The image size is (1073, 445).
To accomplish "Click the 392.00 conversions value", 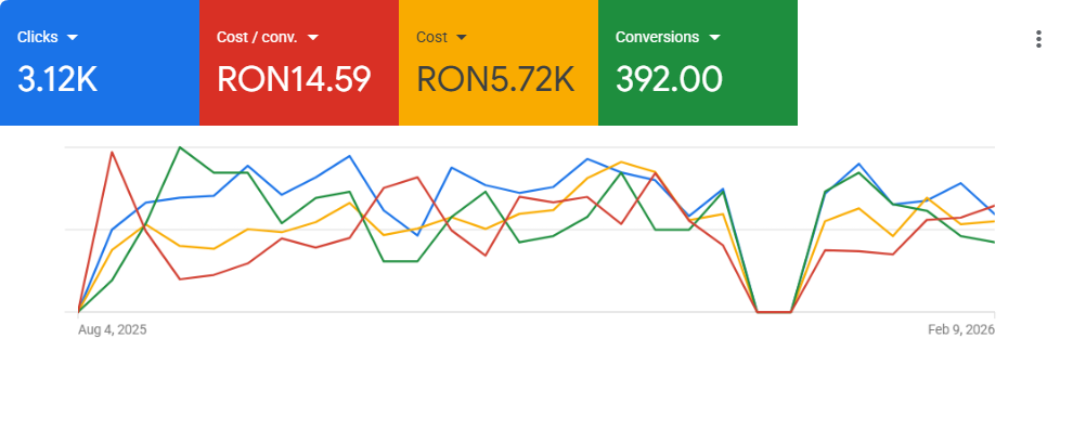I will (x=669, y=79).
